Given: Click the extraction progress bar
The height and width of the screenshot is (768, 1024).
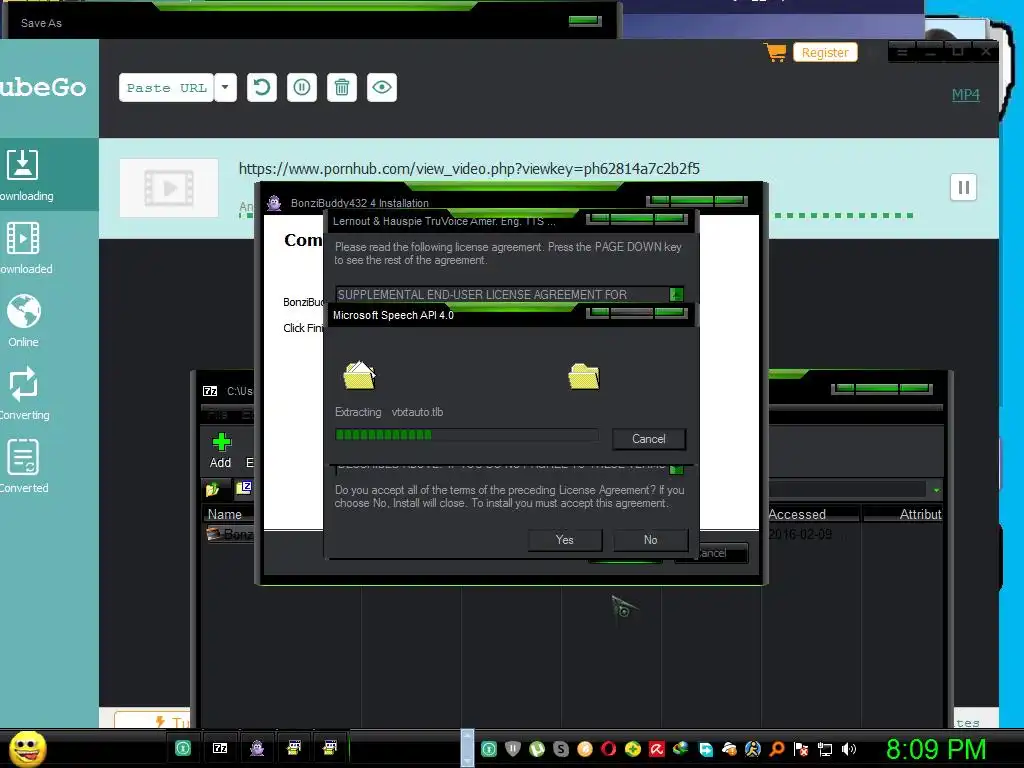Looking at the screenshot, I should click(466, 435).
